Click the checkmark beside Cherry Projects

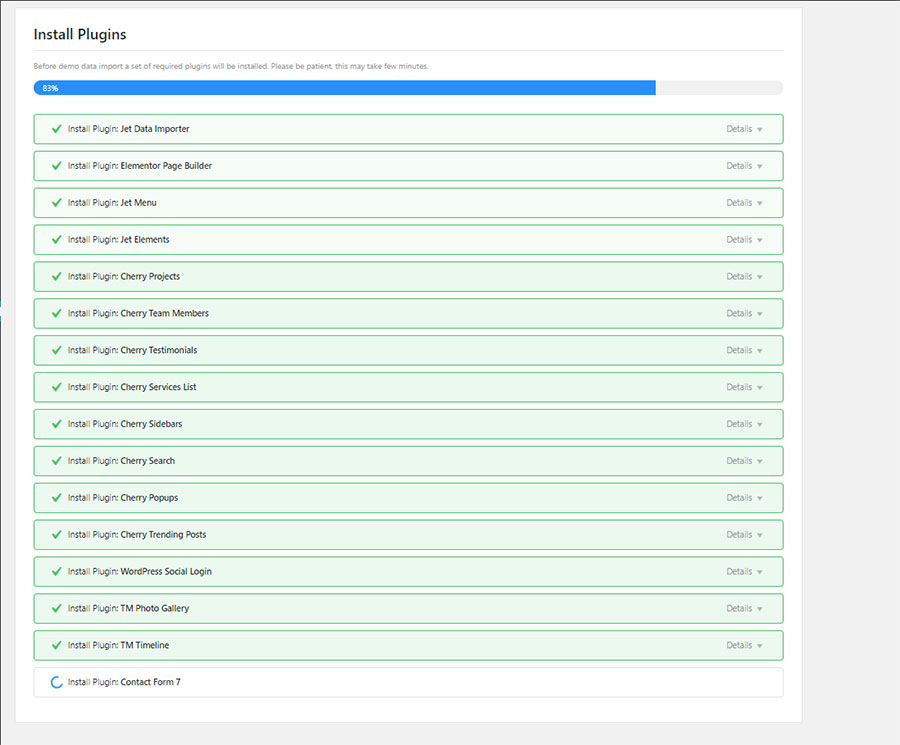pos(56,276)
